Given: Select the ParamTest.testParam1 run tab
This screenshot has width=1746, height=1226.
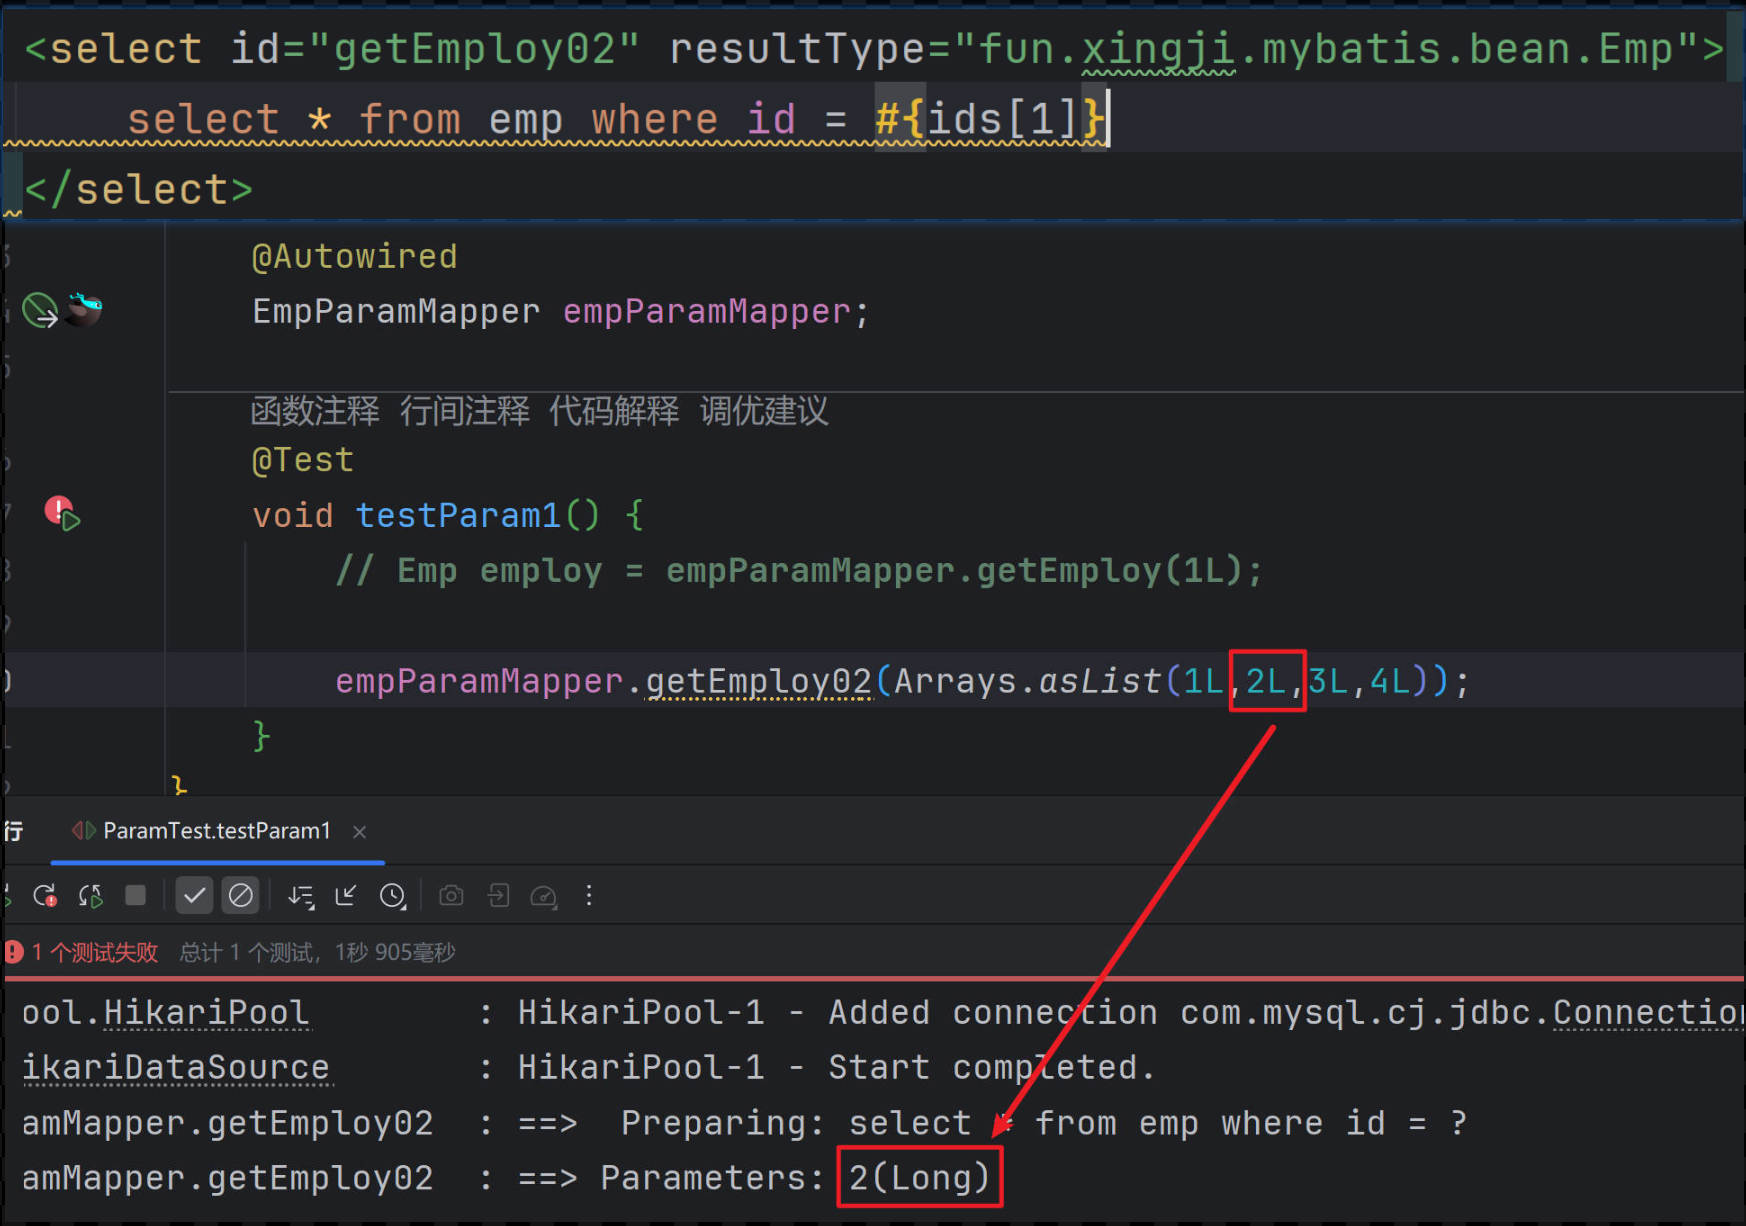Looking at the screenshot, I should (x=216, y=831).
